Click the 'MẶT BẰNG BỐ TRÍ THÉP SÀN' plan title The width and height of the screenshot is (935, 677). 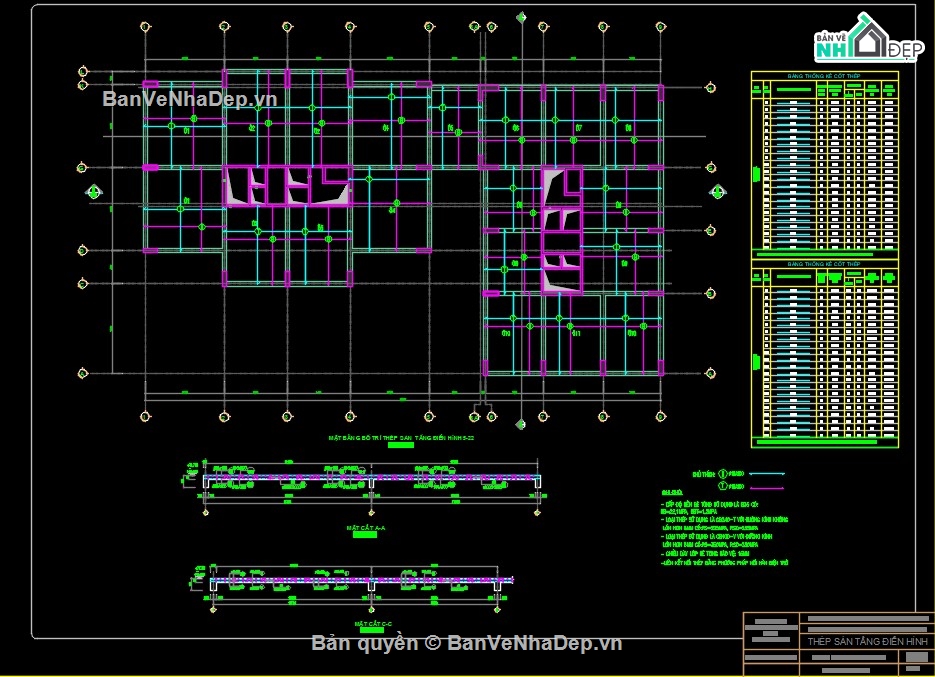coord(401,438)
